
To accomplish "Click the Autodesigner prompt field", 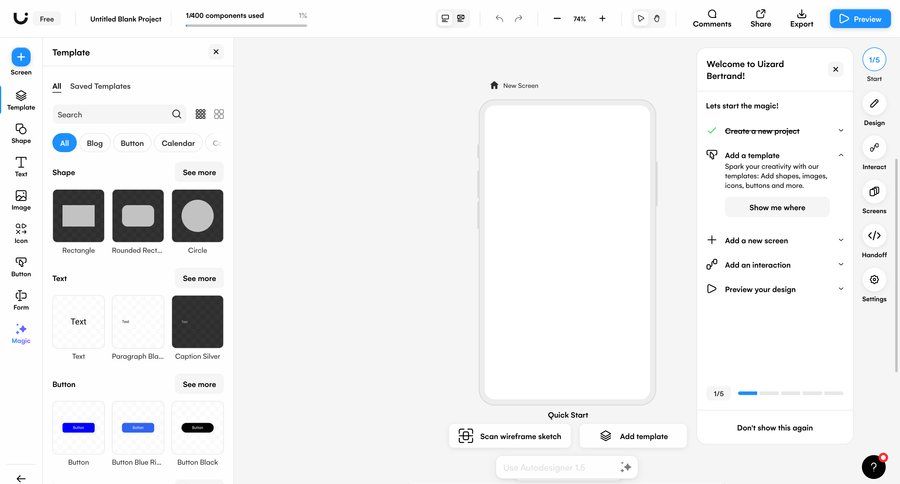I will pyautogui.click(x=567, y=467).
